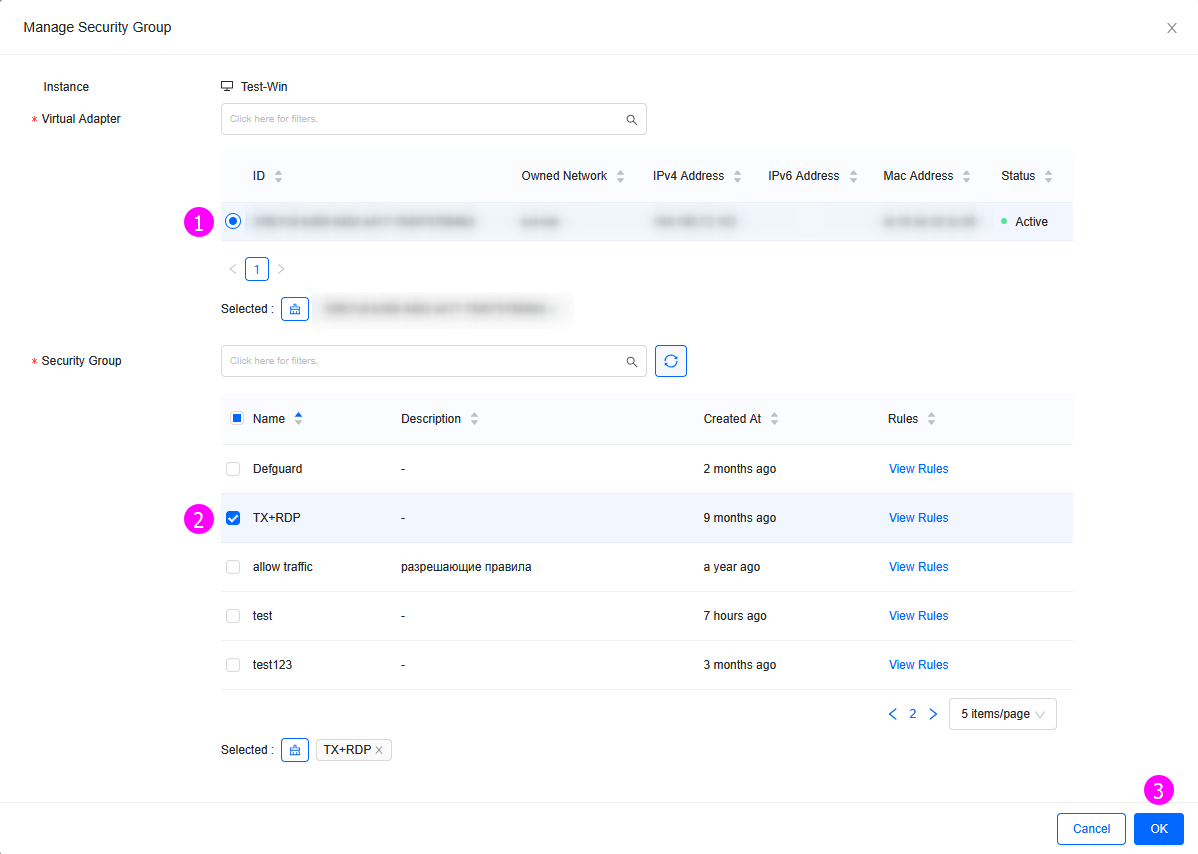The width and height of the screenshot is (1198, 854).
Task: Go to next security group page
Action: coord(933,714)
